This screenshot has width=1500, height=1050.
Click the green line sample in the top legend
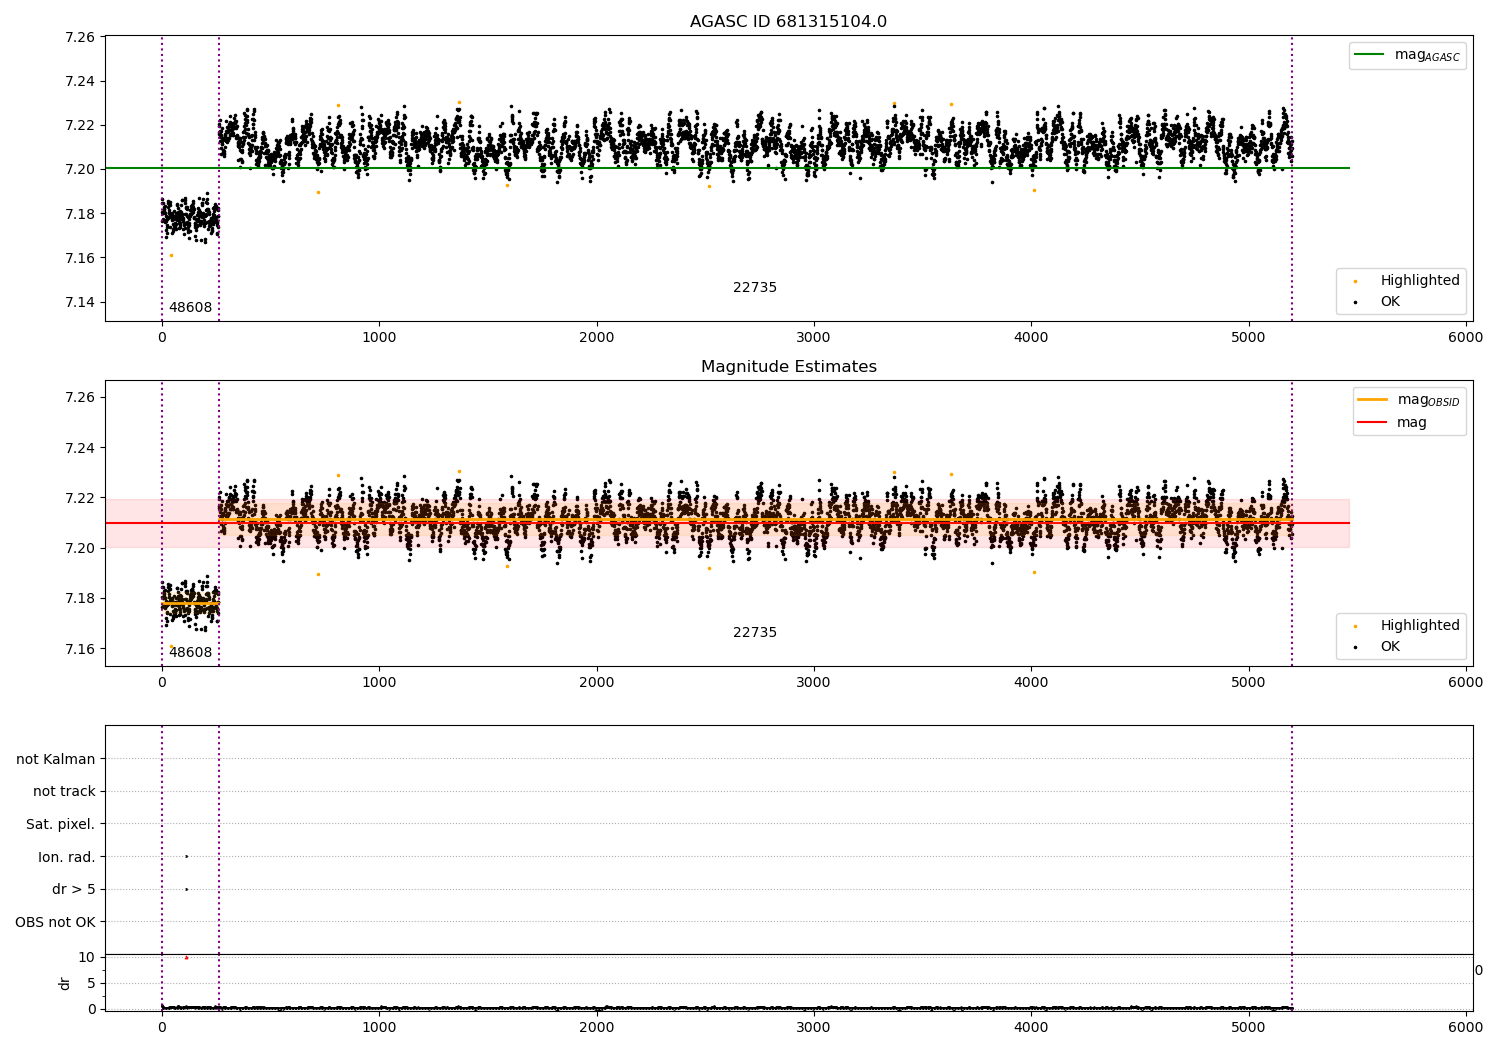pos(1370,55)
